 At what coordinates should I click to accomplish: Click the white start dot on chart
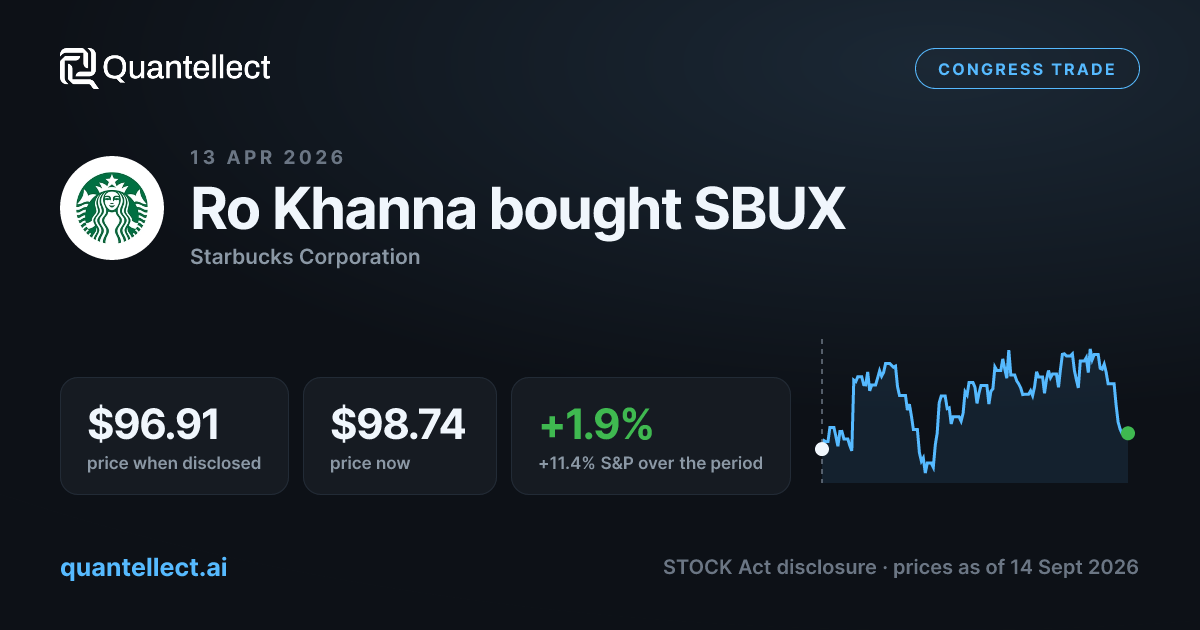tap(822, 449)
